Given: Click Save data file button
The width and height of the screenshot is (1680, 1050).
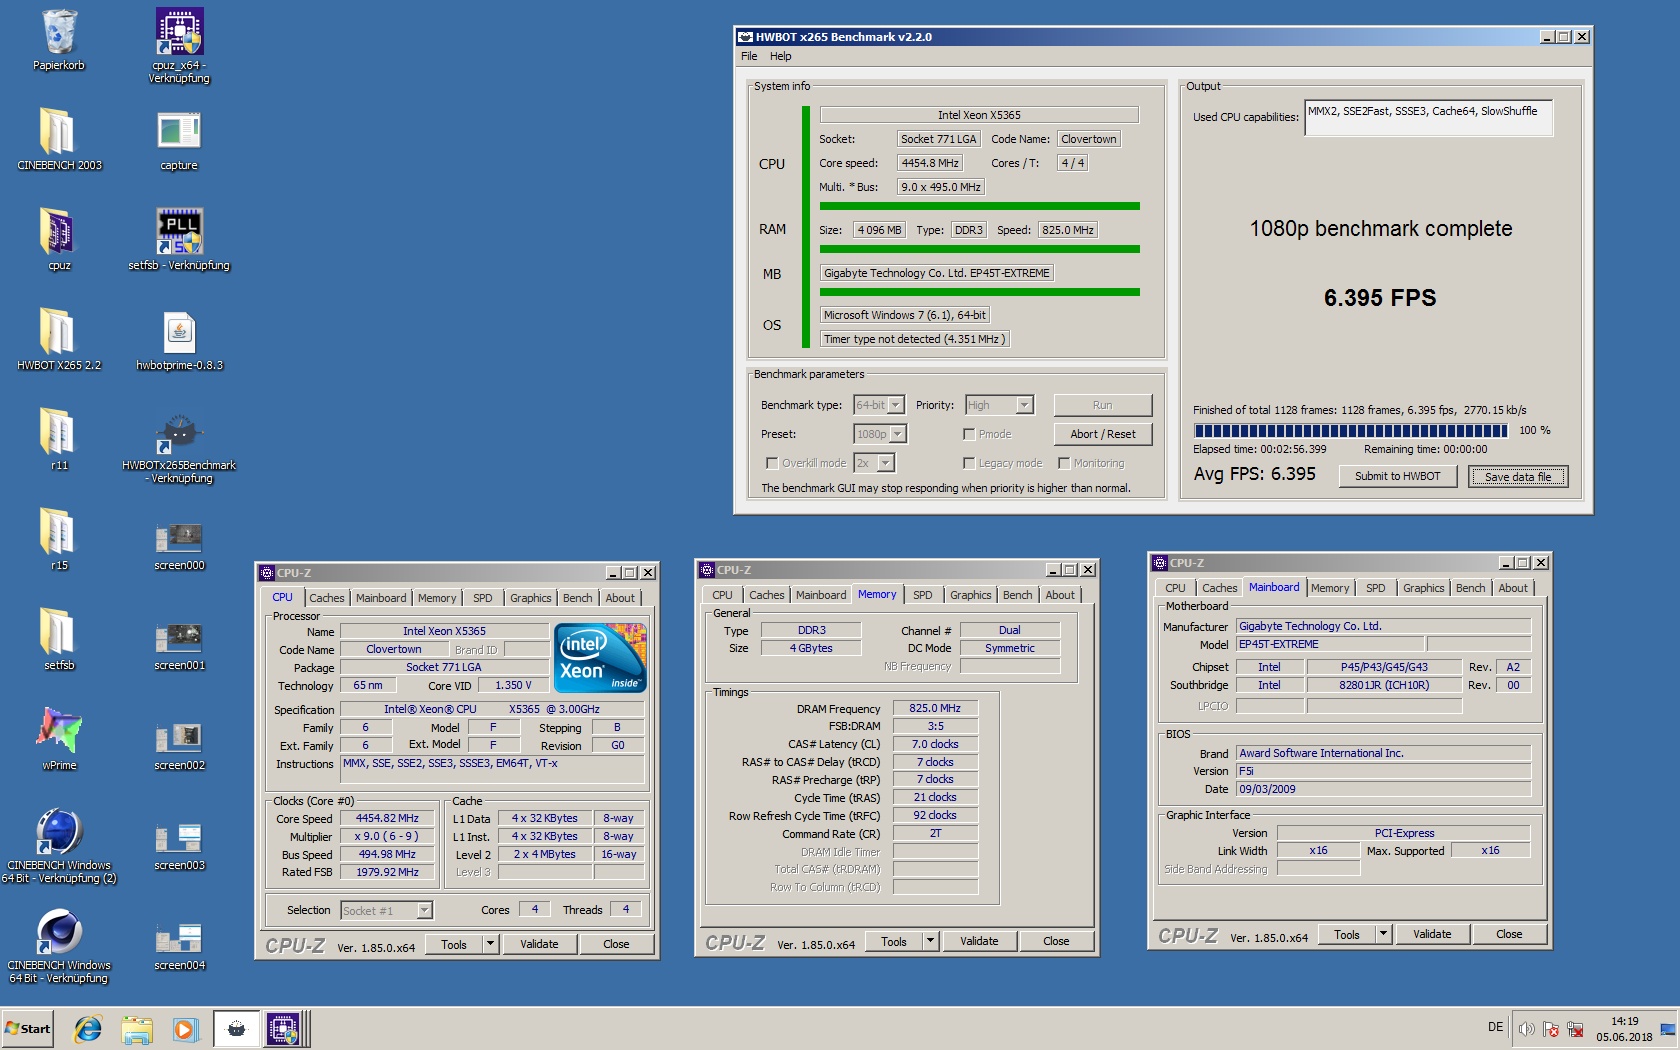Looking at the screenshot, I should pyautogui.click(x=1518, y=477).
